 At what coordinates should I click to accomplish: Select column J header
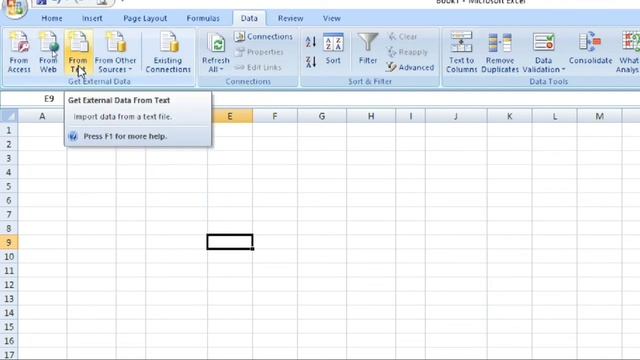[456, 116]
